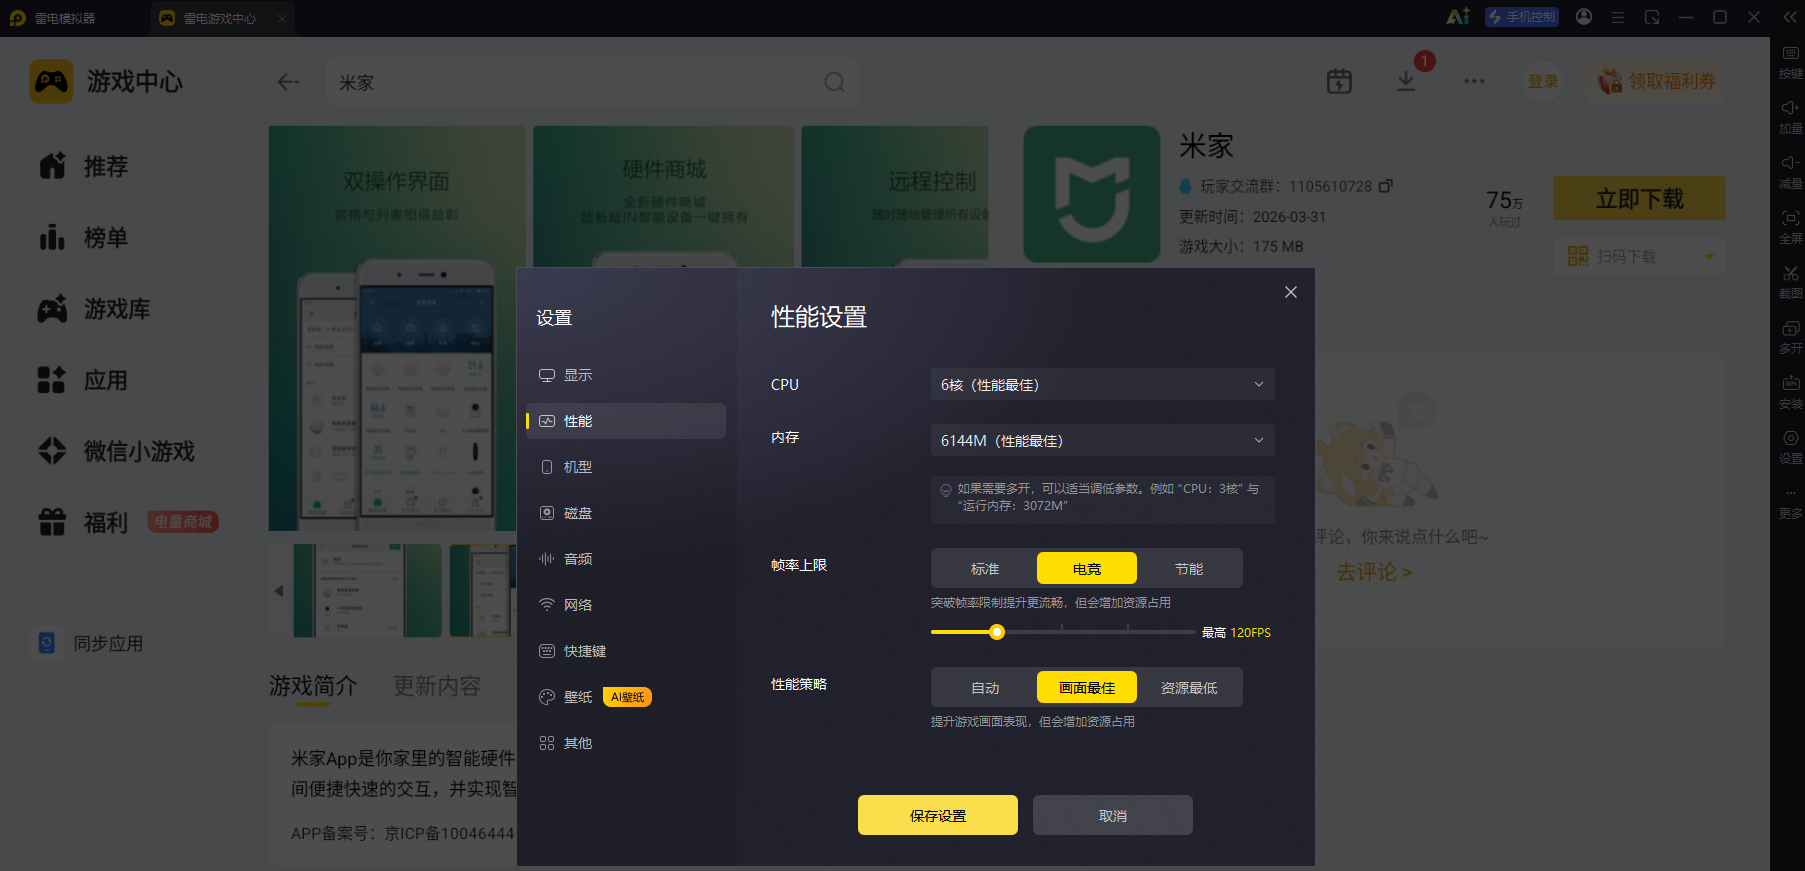1805x871 pixels.
Task: Click the 加量 volume-up icon
Action: pos(1790,108)
